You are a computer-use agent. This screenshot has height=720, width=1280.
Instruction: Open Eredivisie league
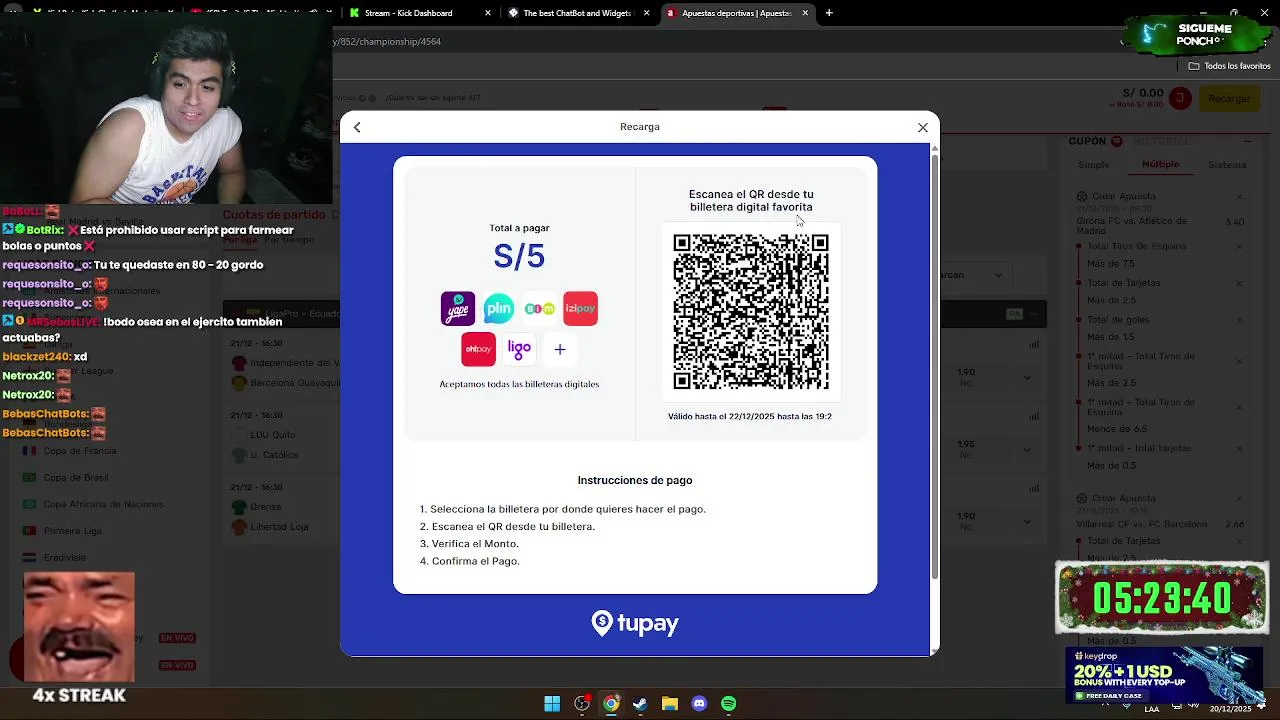65,558
